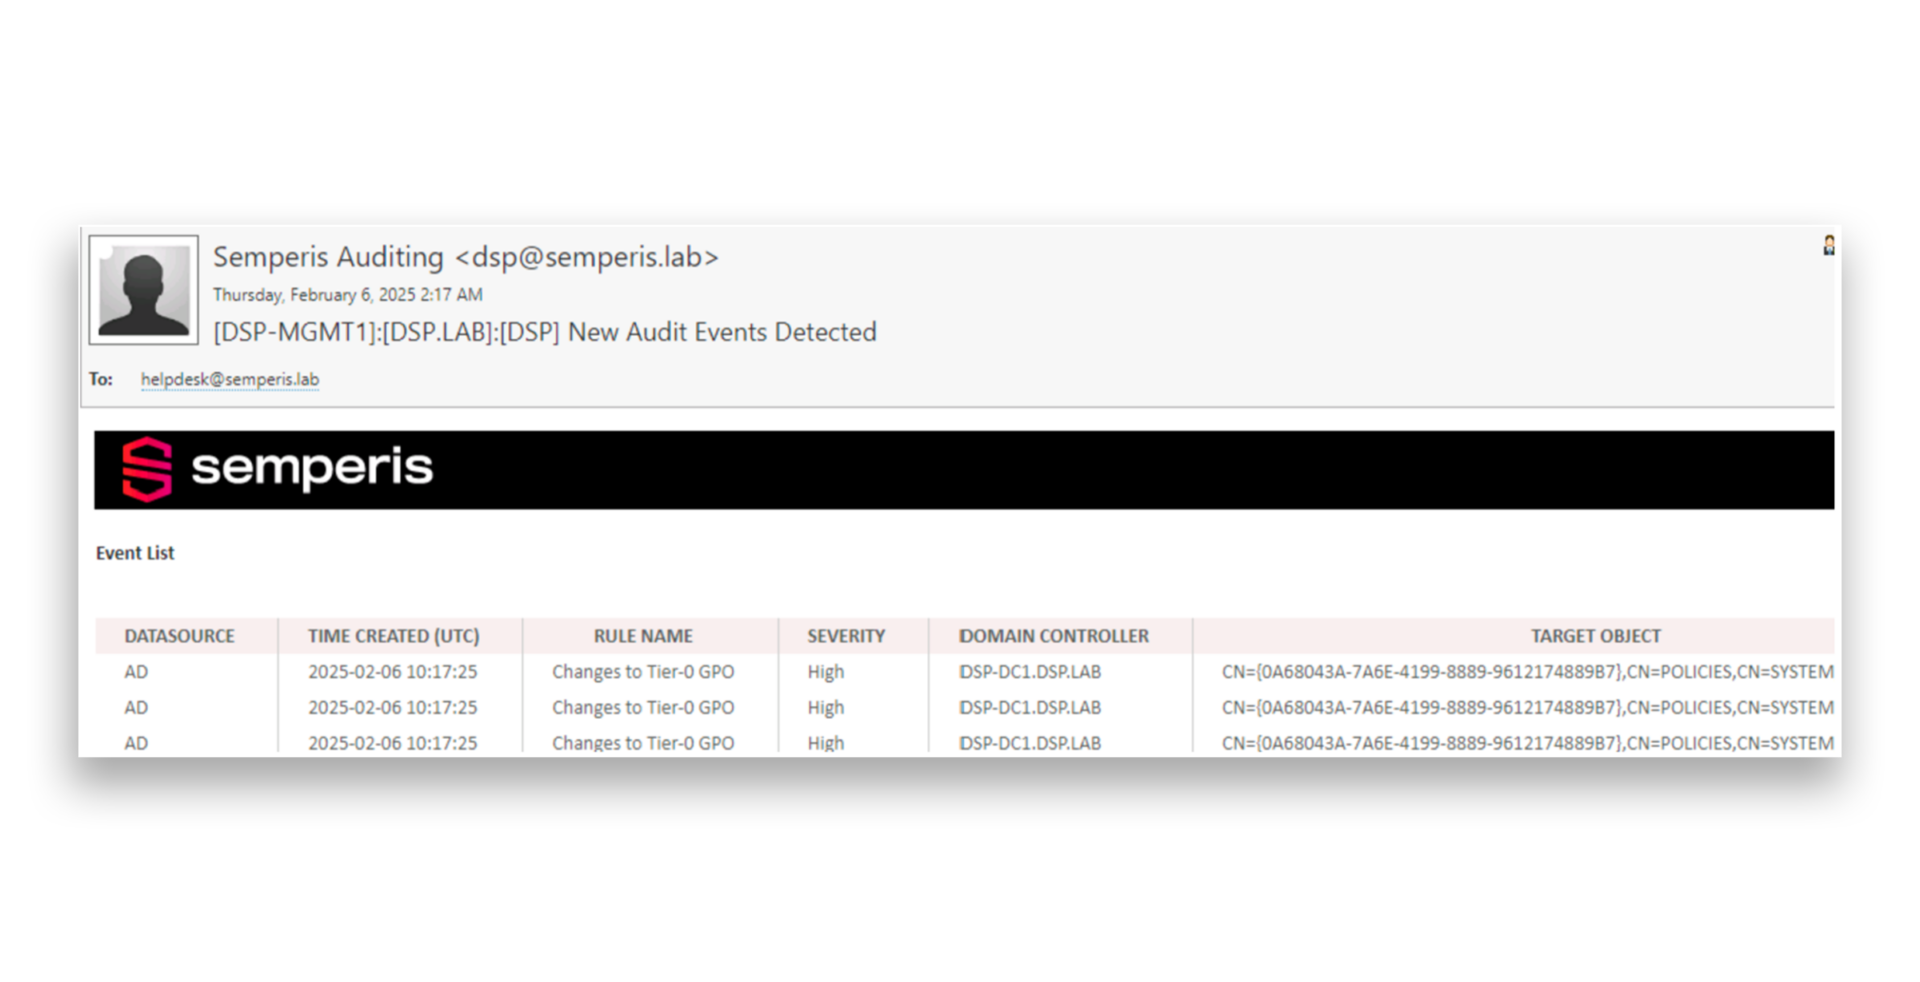Open the helpdesk@semperis.lab recipient link

tap(230, 379)
